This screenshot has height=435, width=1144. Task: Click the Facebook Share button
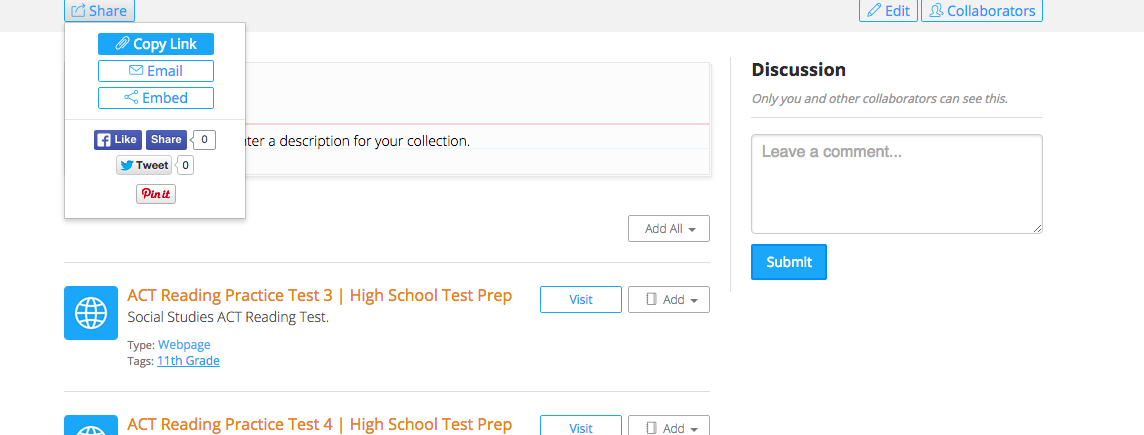(166, 140)
